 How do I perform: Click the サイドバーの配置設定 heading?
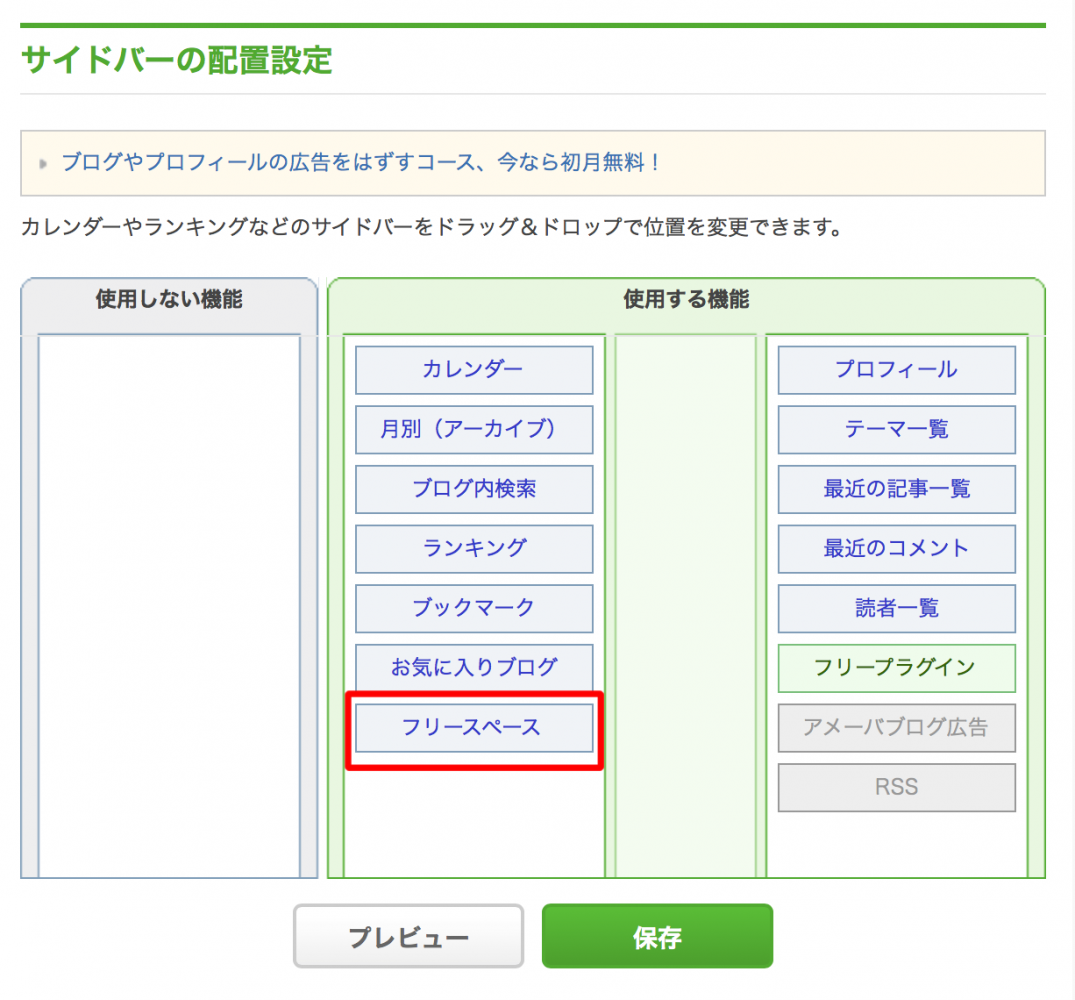pos(177,60)
